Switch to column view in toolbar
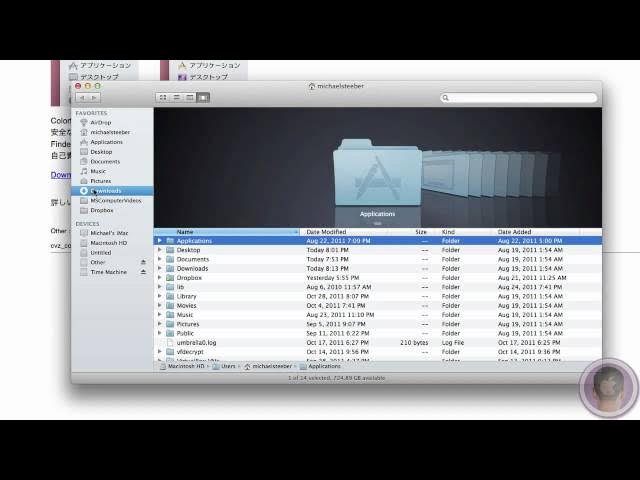Viewport: 640px width, 480px height. coord(190,98)
